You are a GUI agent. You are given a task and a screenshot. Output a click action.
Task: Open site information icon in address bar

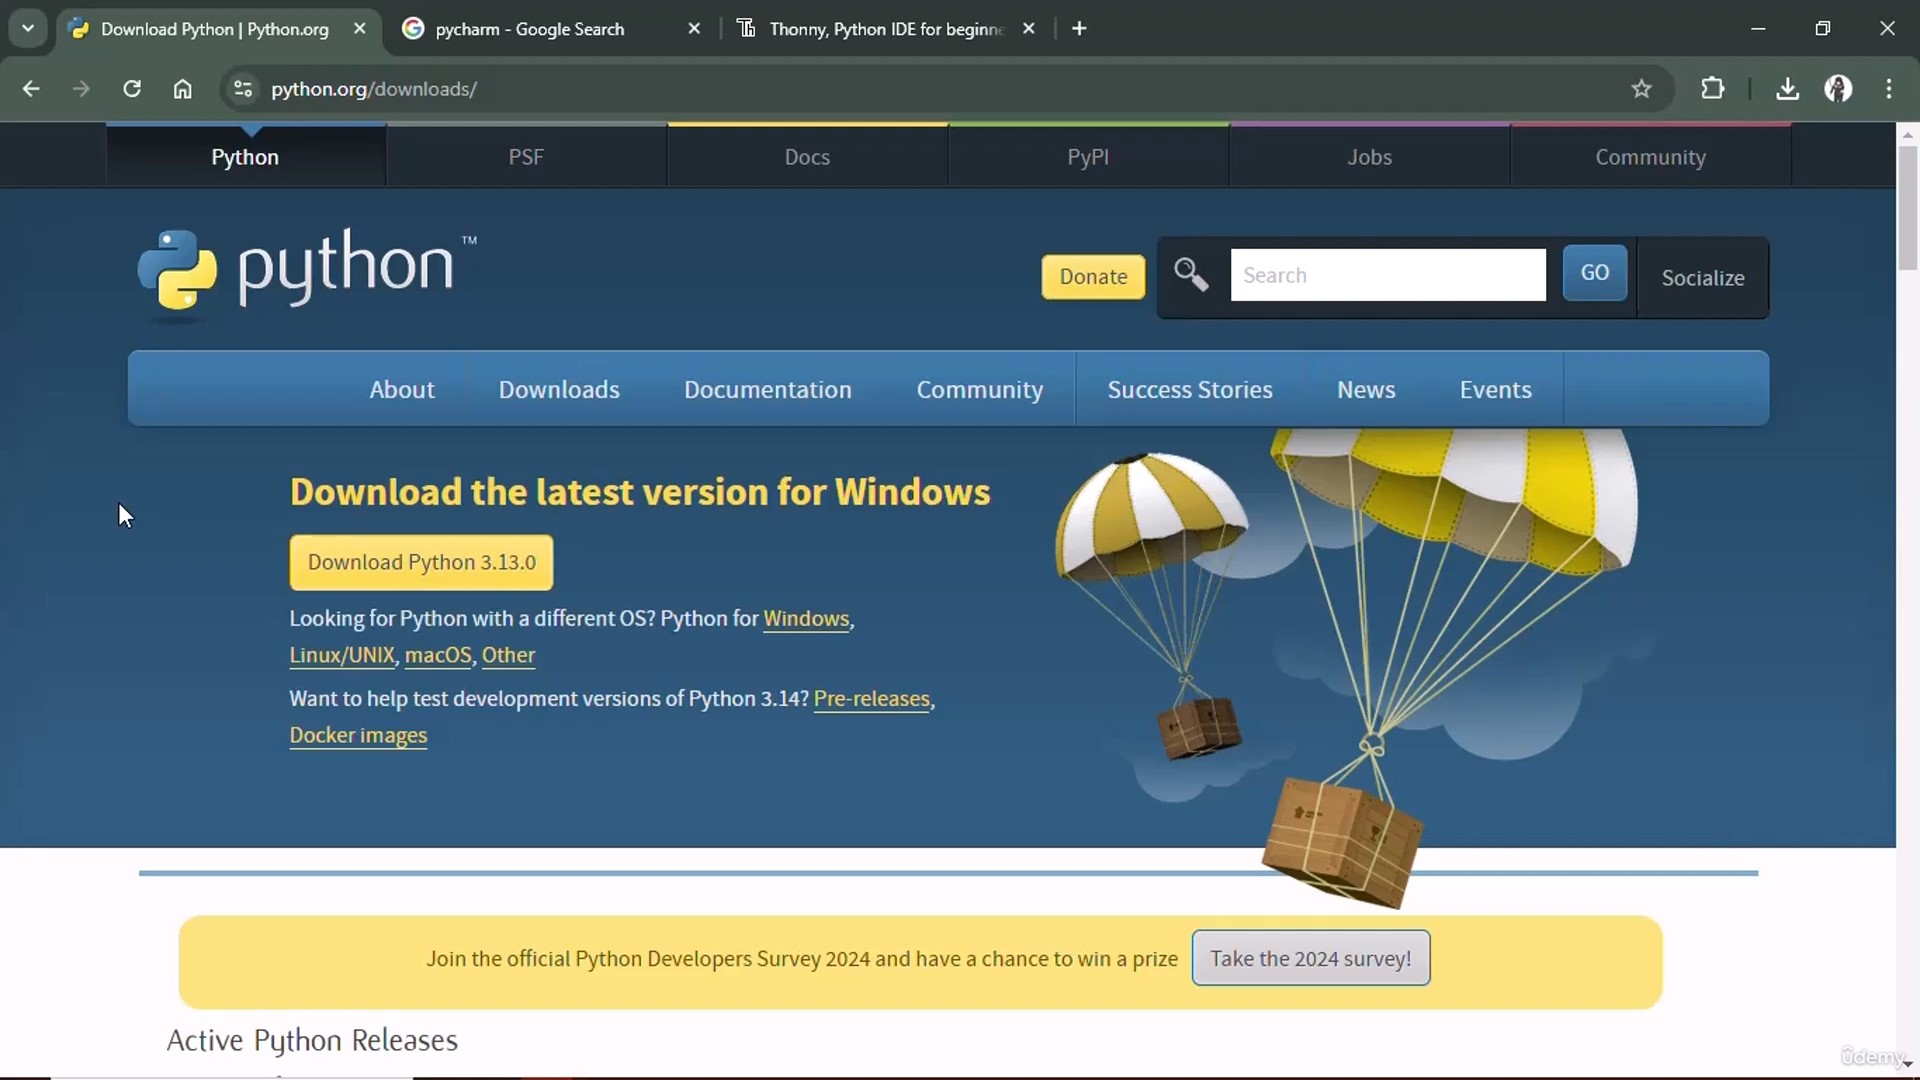(243, 89)
